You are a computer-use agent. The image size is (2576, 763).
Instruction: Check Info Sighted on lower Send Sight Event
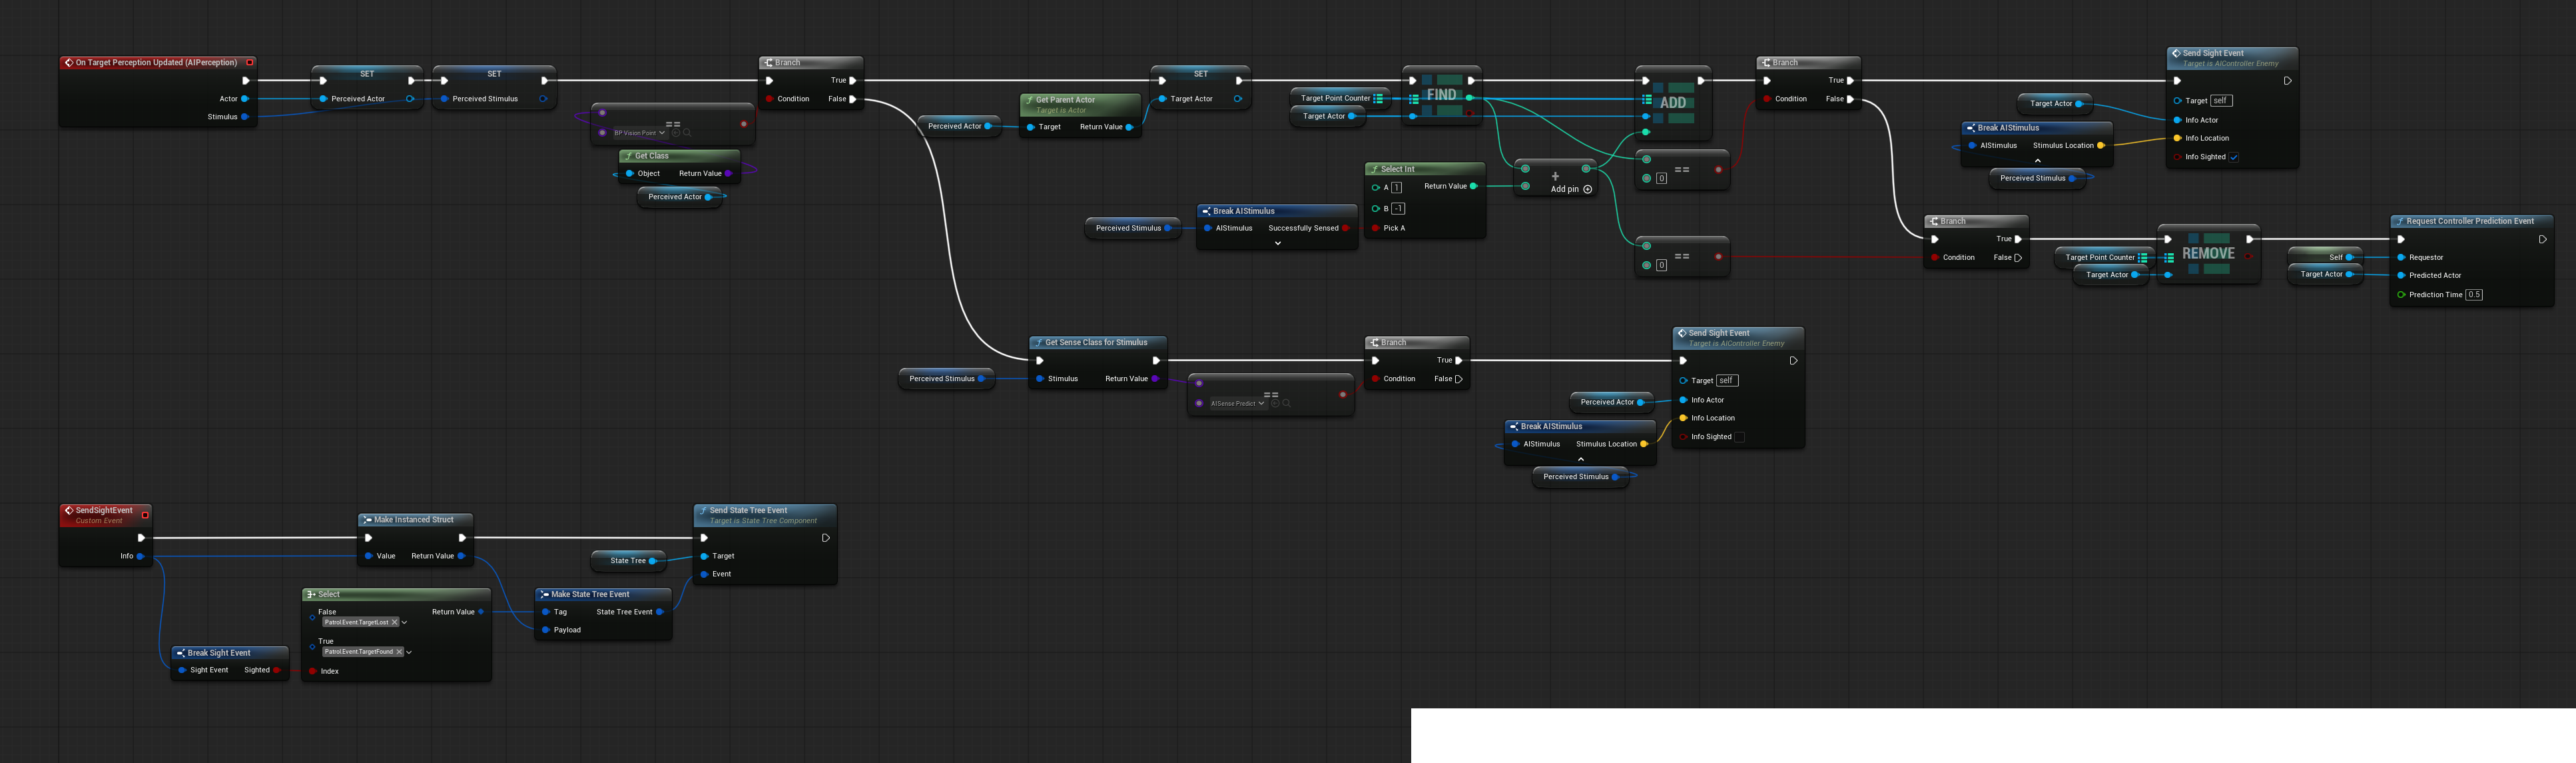coord(1740,437)
